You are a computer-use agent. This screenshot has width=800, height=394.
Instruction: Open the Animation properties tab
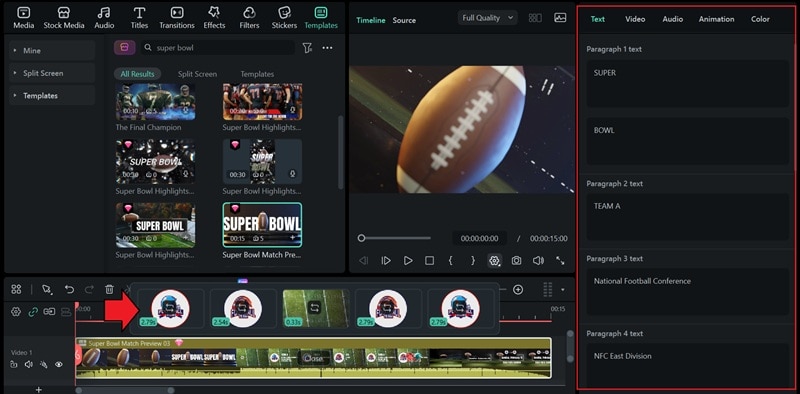[x=716, y=19]
